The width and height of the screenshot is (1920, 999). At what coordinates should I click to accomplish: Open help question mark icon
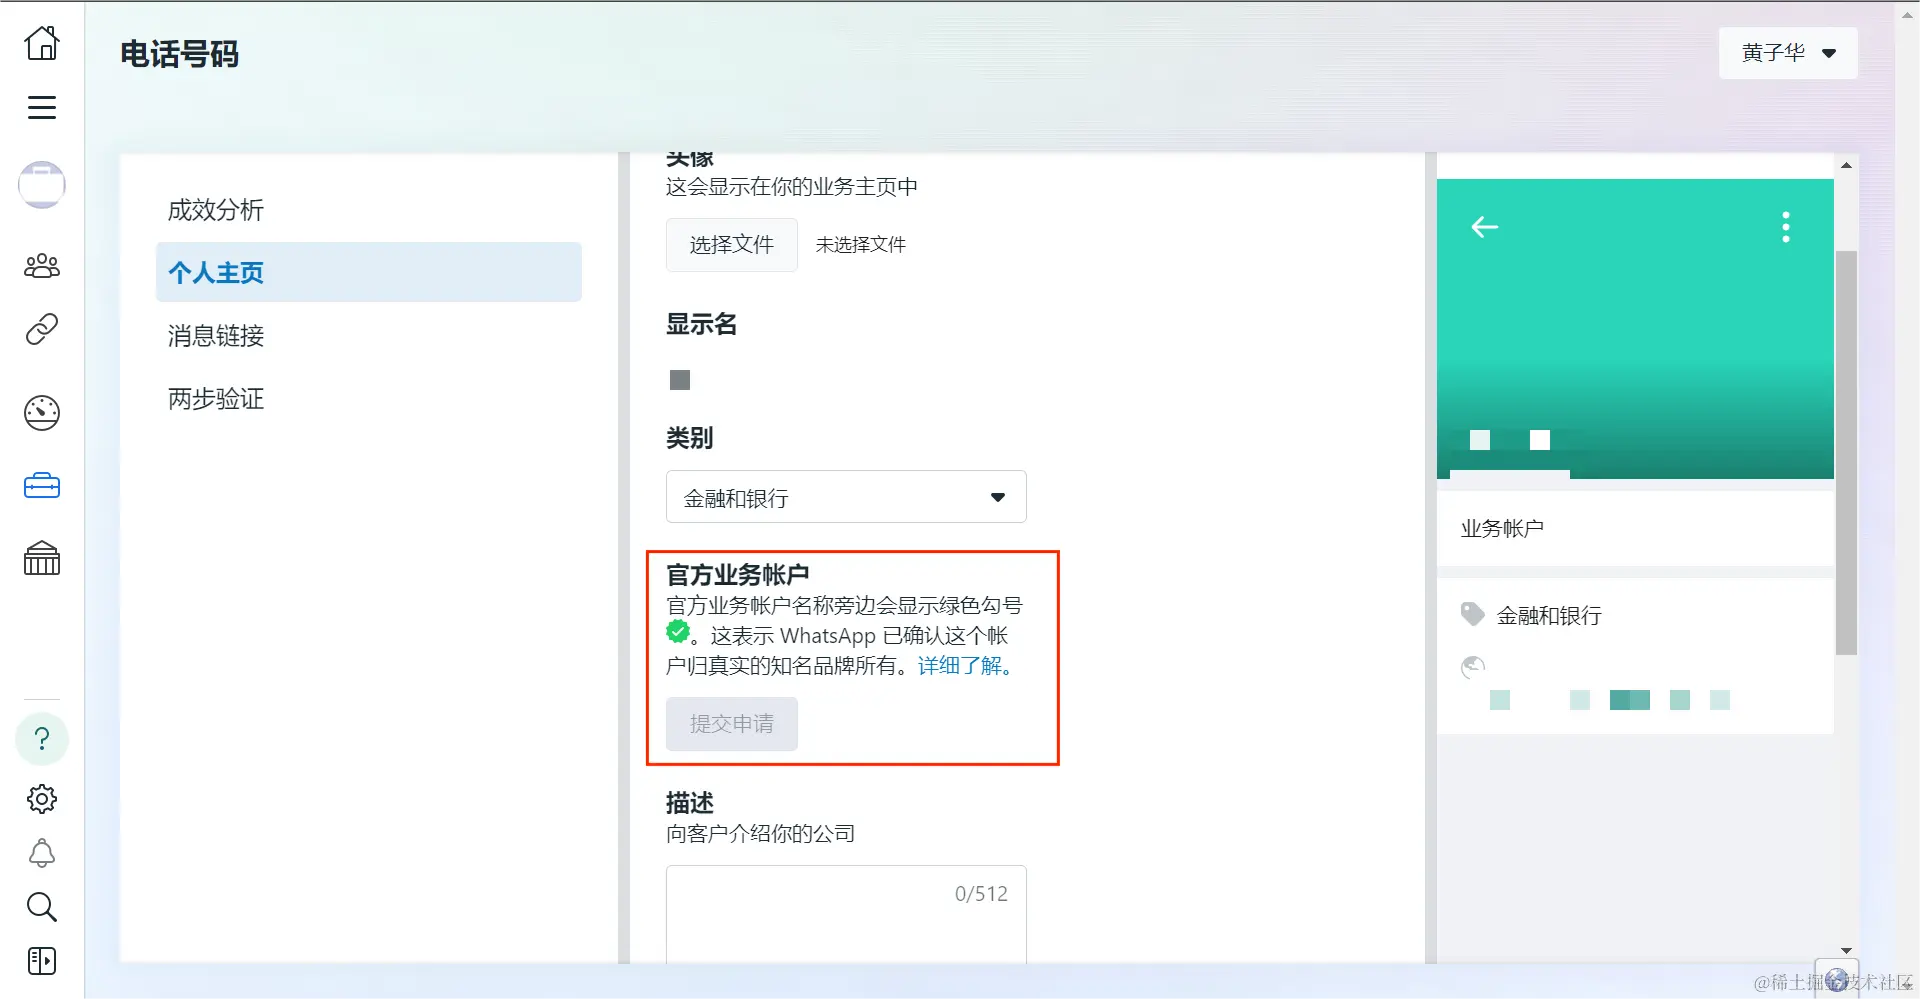[42, 739]
